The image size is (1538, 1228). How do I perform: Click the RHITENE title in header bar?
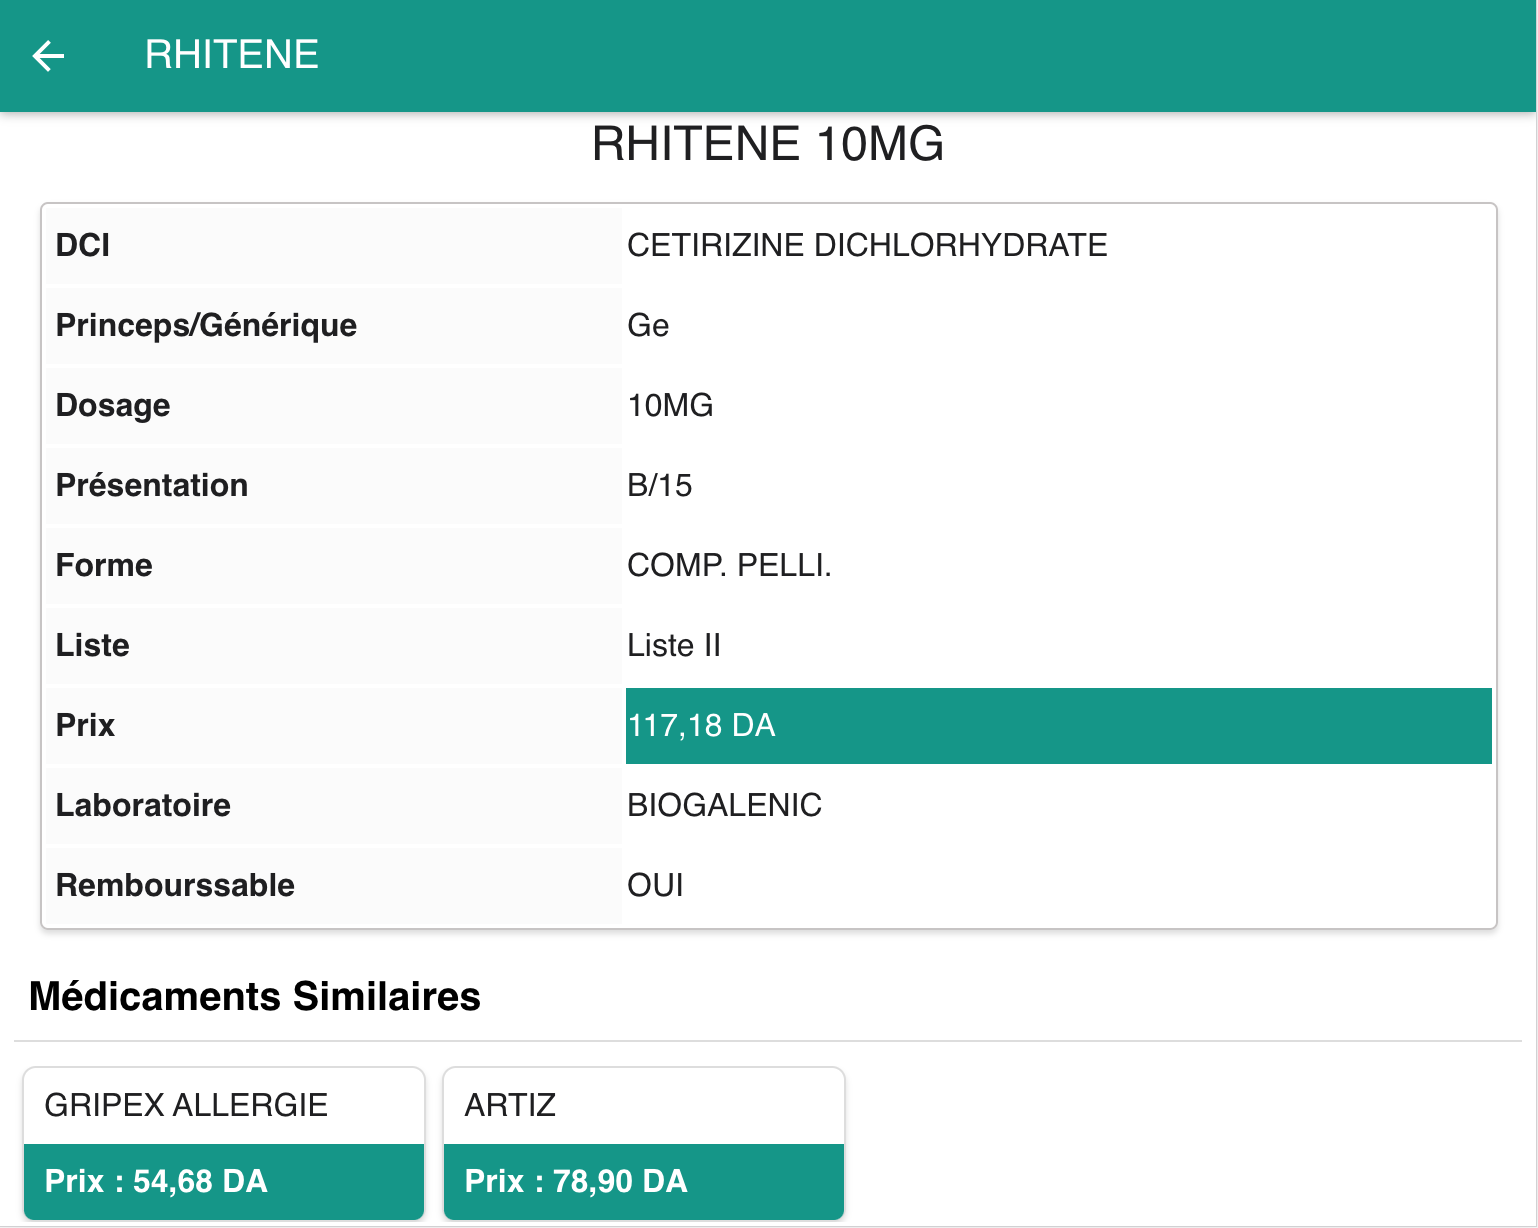231,55
